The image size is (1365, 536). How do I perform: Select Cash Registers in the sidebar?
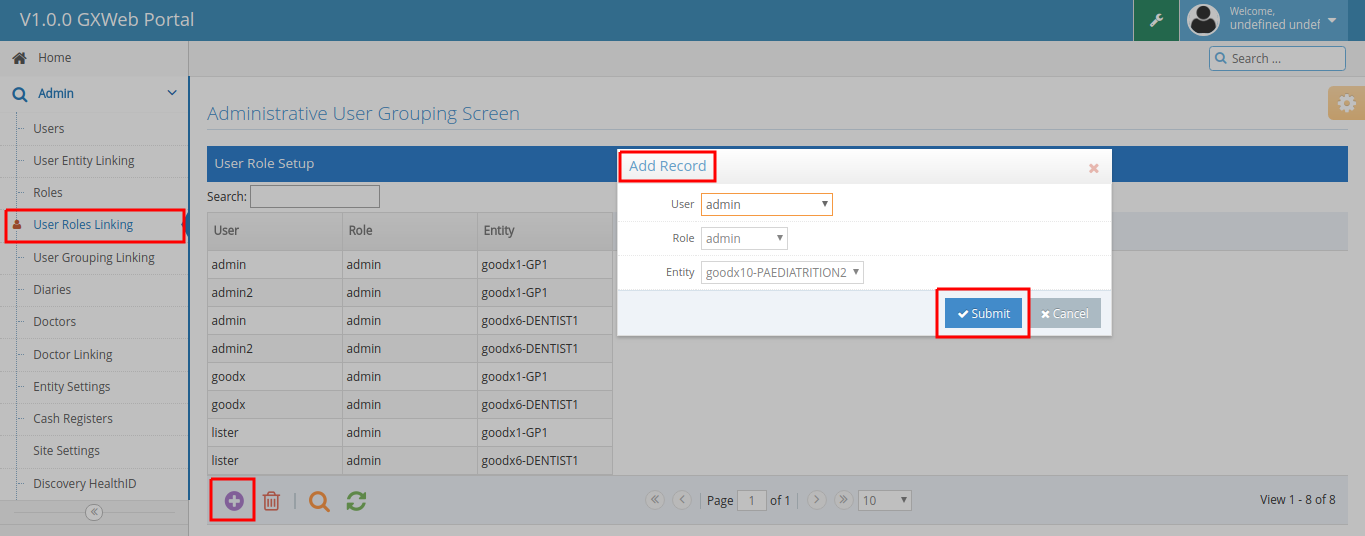point(73,419)
